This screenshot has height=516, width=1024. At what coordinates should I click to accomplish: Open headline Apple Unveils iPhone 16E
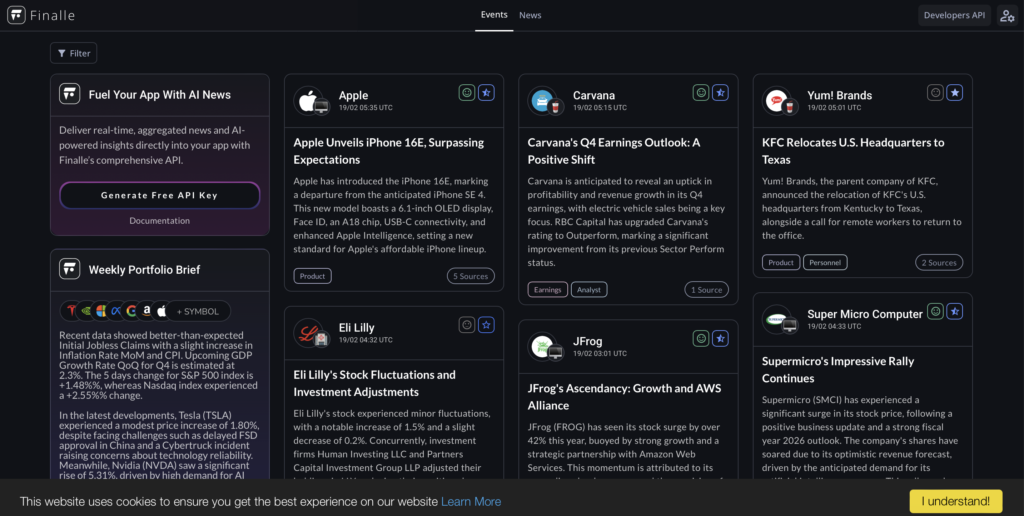pos(389,151)
